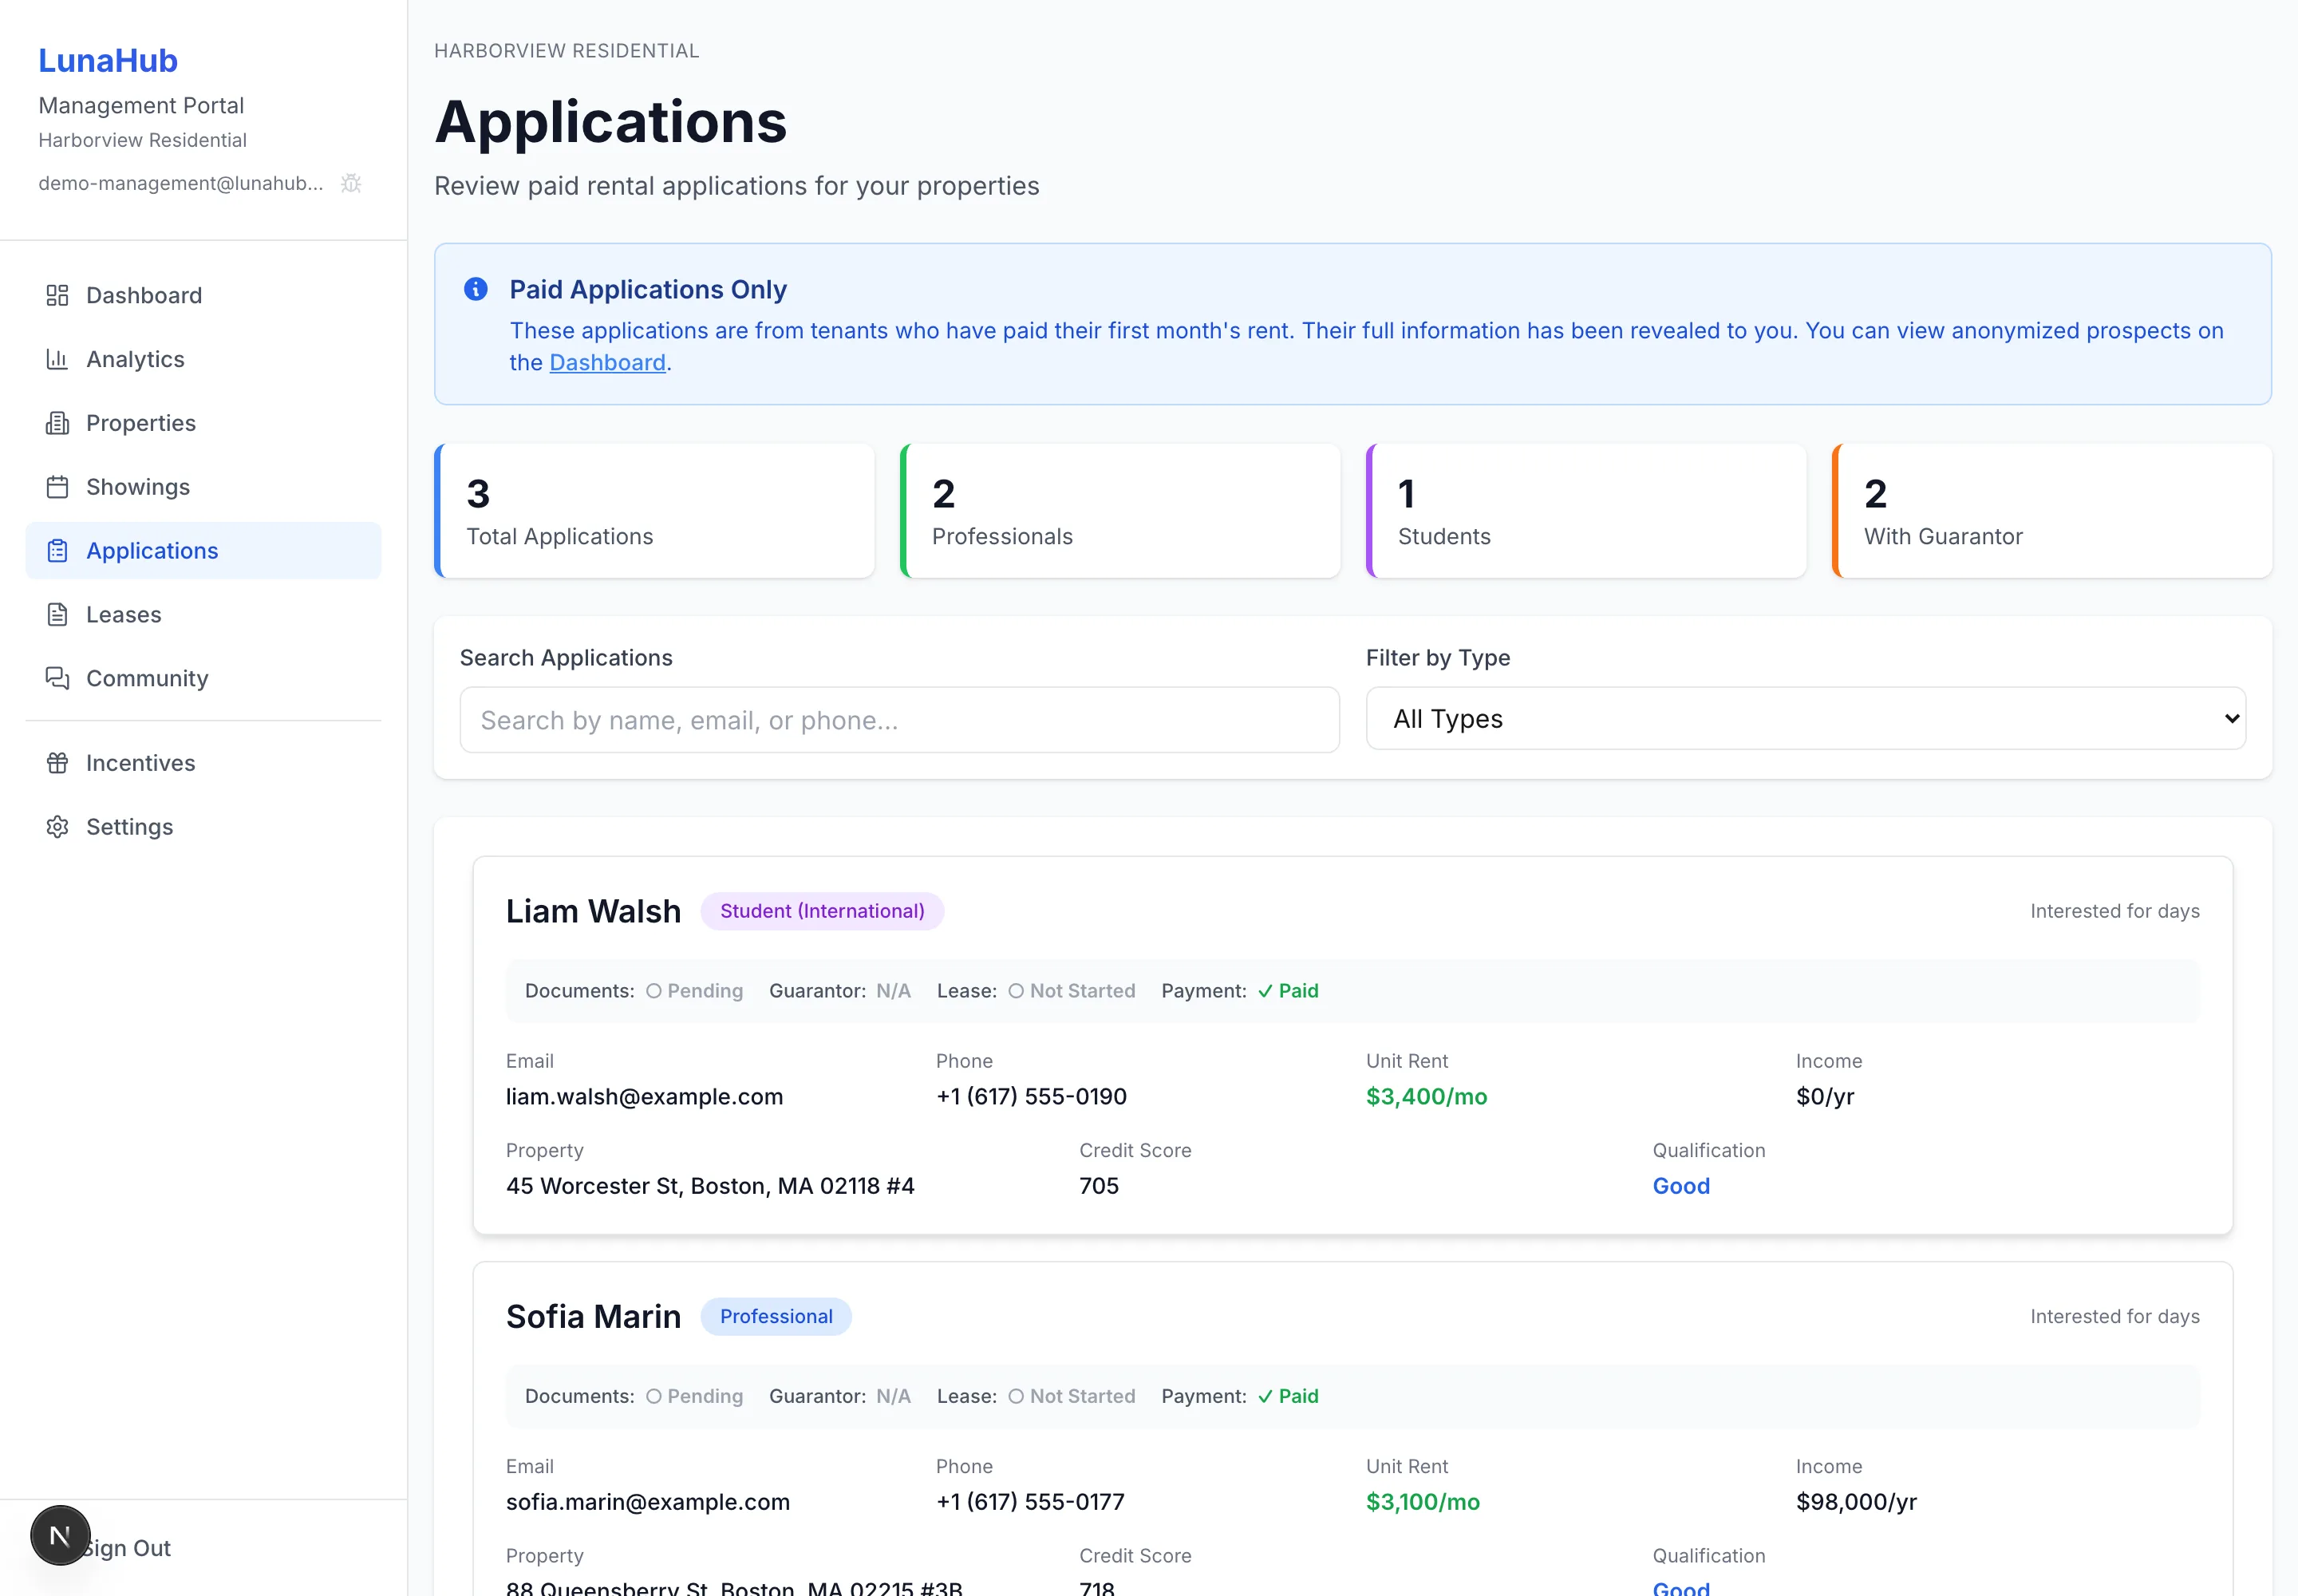Click the Analytics bar chart icon
Viewport: 2298px width, 1596px height.
pyautogui.click(x=57, y=359)
